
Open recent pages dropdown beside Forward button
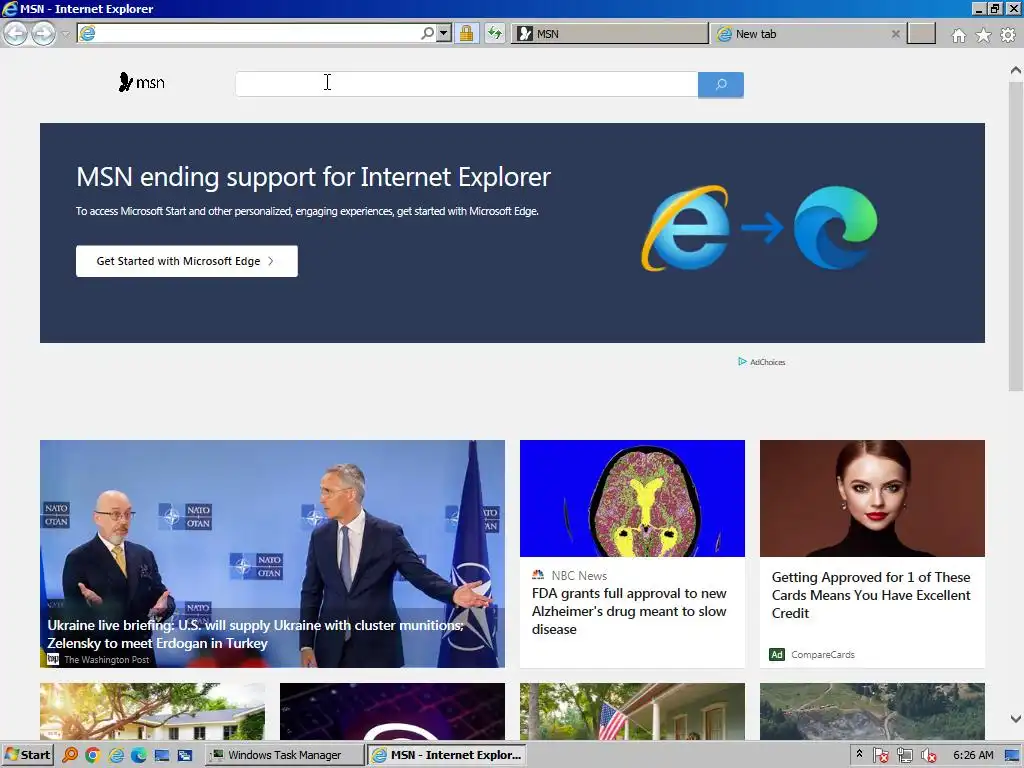point(65,34)
